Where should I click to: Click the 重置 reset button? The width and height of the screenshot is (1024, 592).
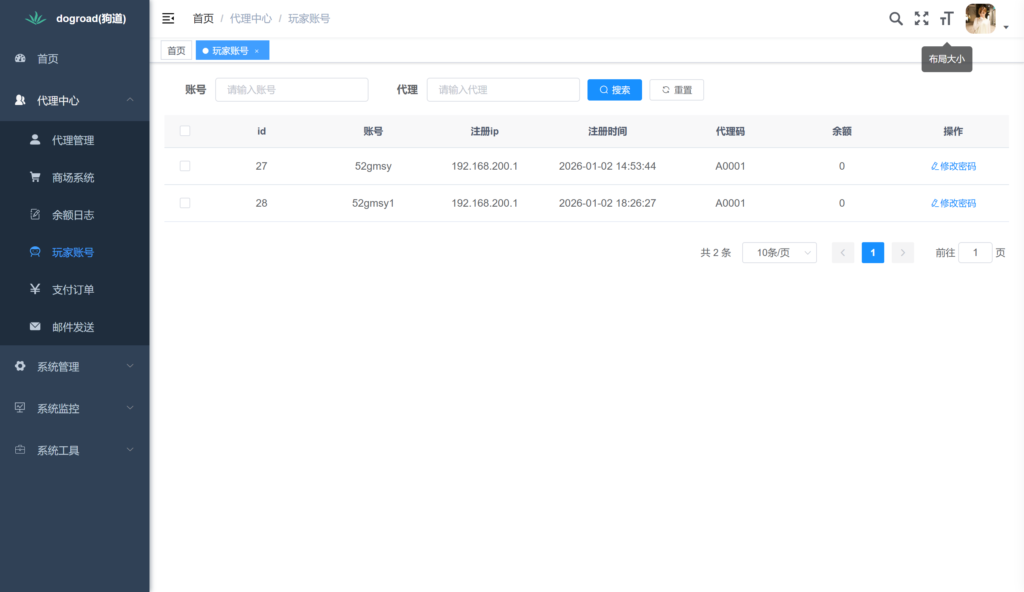point(676,89)
